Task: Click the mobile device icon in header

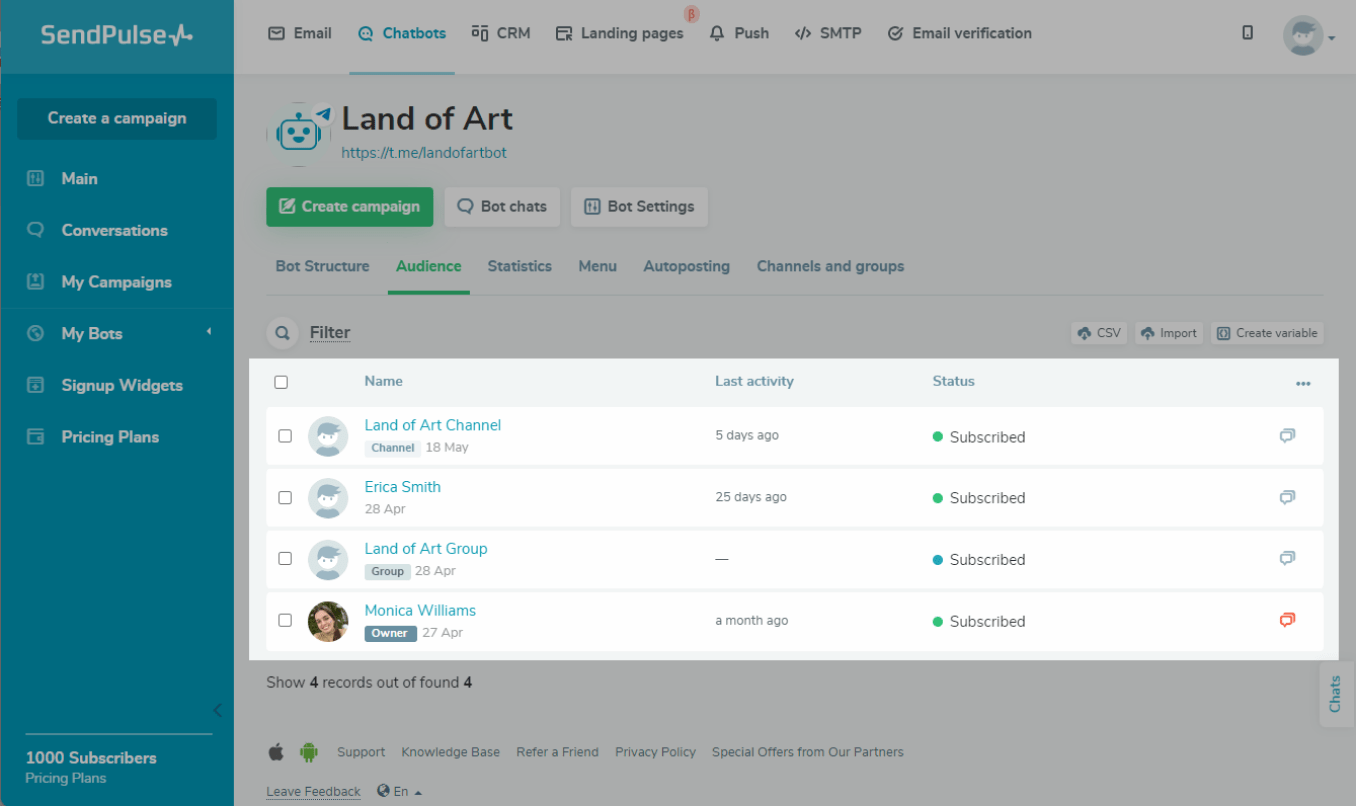Action: 1247,33
